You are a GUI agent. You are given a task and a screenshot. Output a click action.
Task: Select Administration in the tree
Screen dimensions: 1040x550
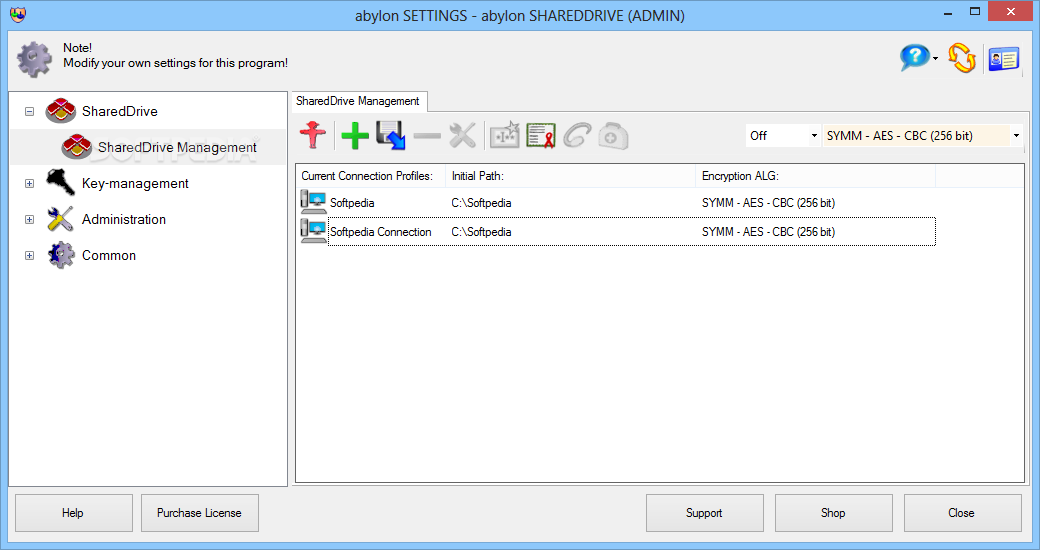124,219
